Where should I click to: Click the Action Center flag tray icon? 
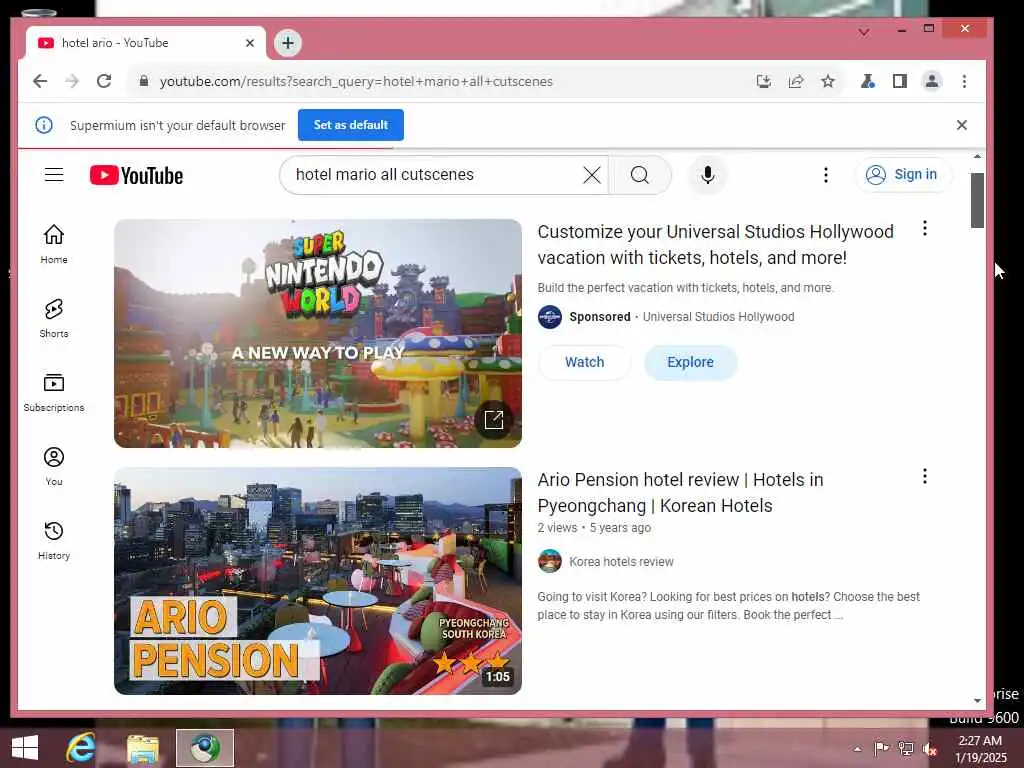point(881,748)
